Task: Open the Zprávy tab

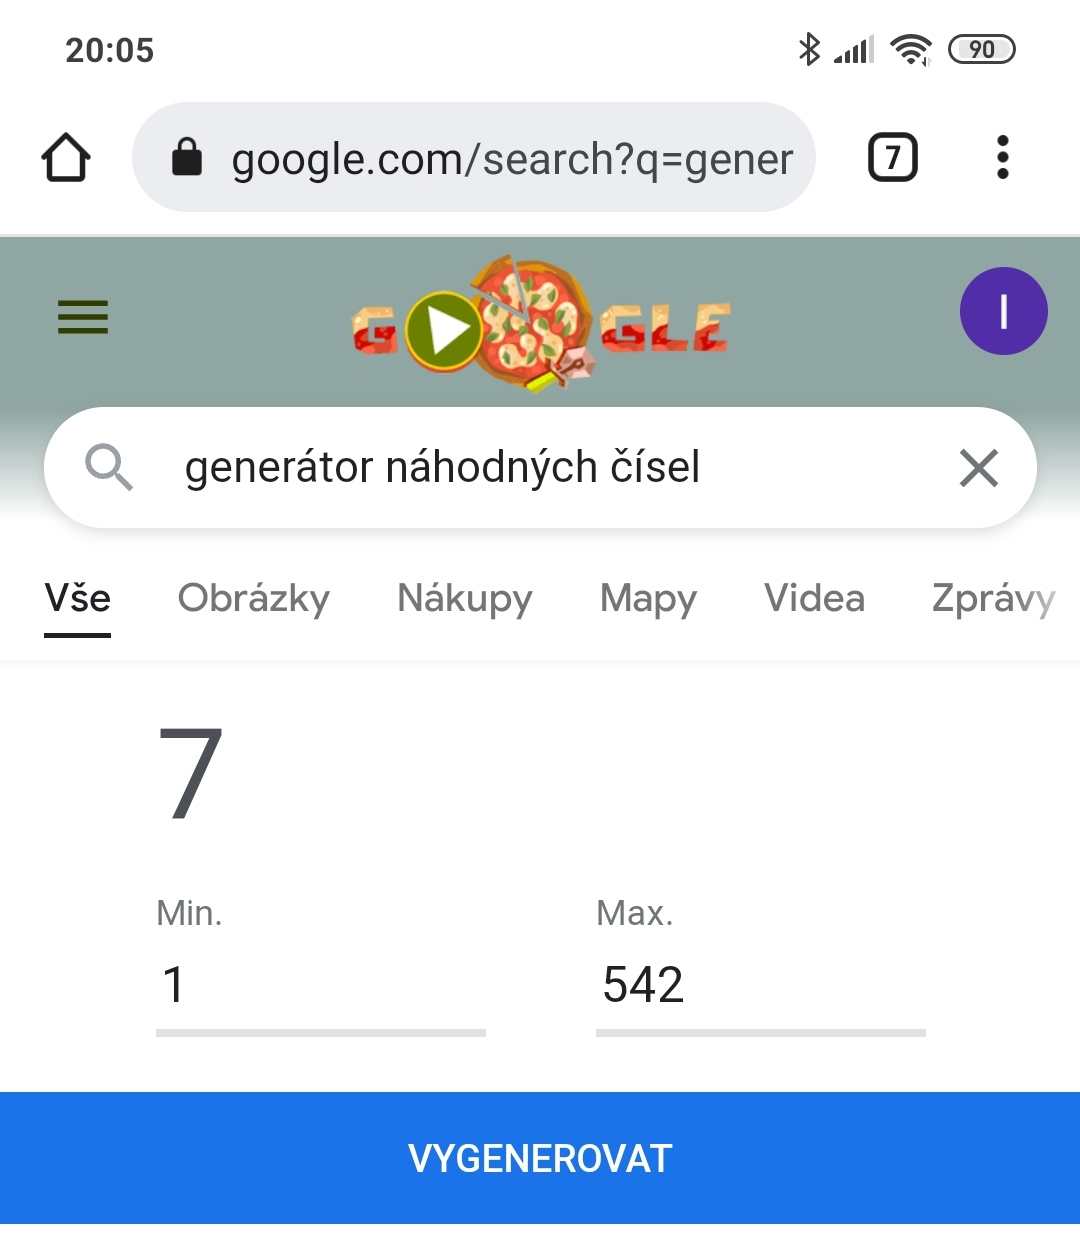Action: pyautogui.click(x=993, y=599)
